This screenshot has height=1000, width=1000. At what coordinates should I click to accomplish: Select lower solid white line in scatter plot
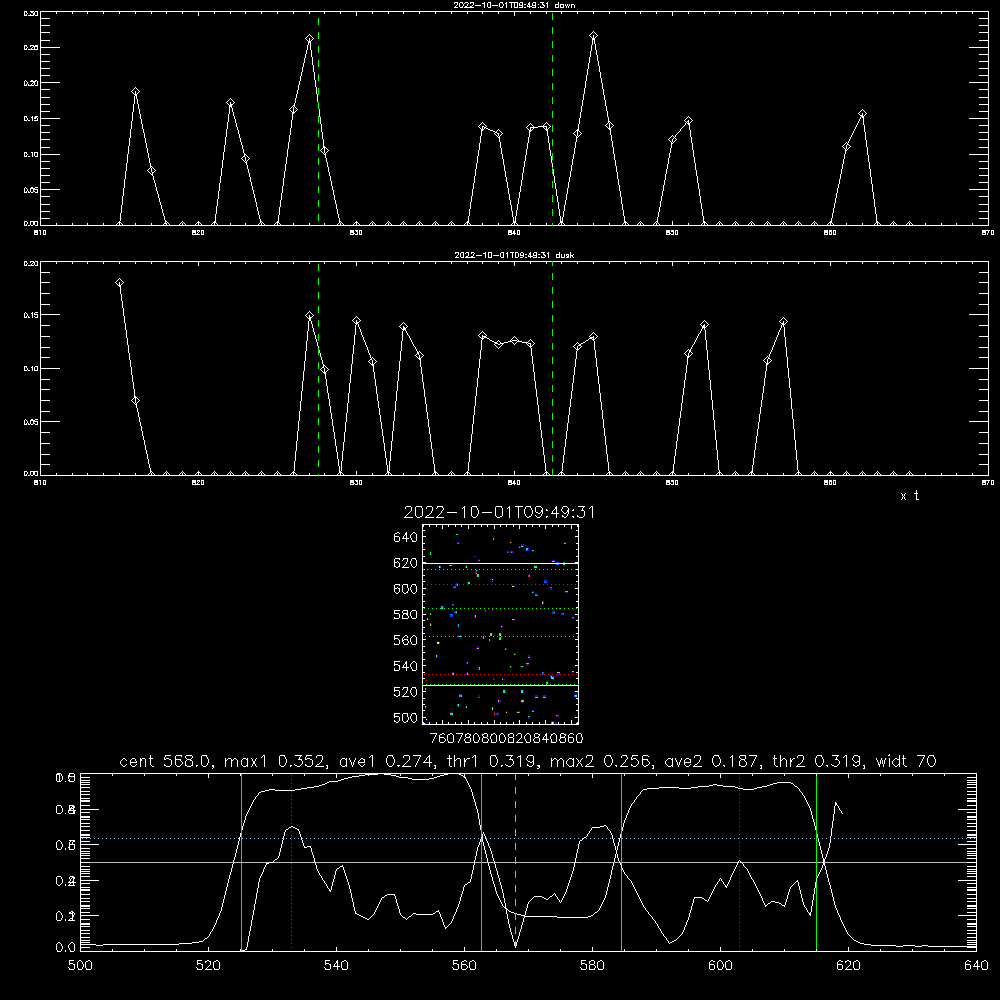tap(500, 686)
